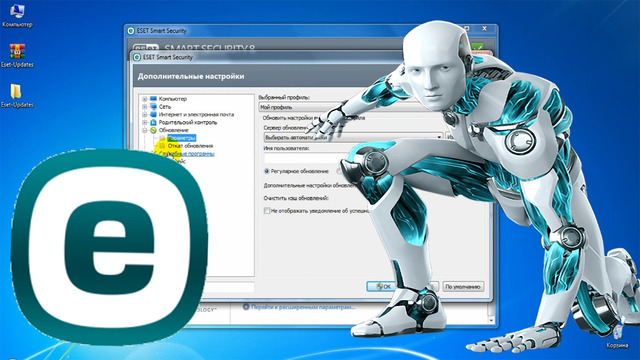Select Откат обновления in the tree
This screenshot has width=640, height=360.
tap(190, 146)
